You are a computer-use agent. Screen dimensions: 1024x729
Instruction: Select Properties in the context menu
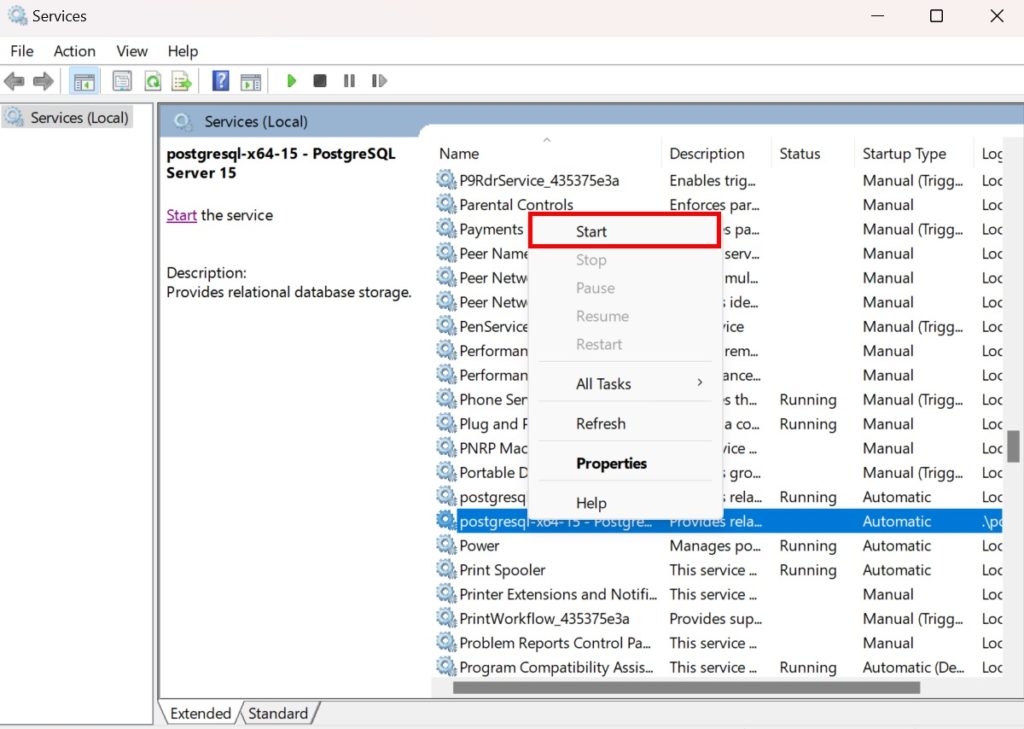click(x=611, y=464)
